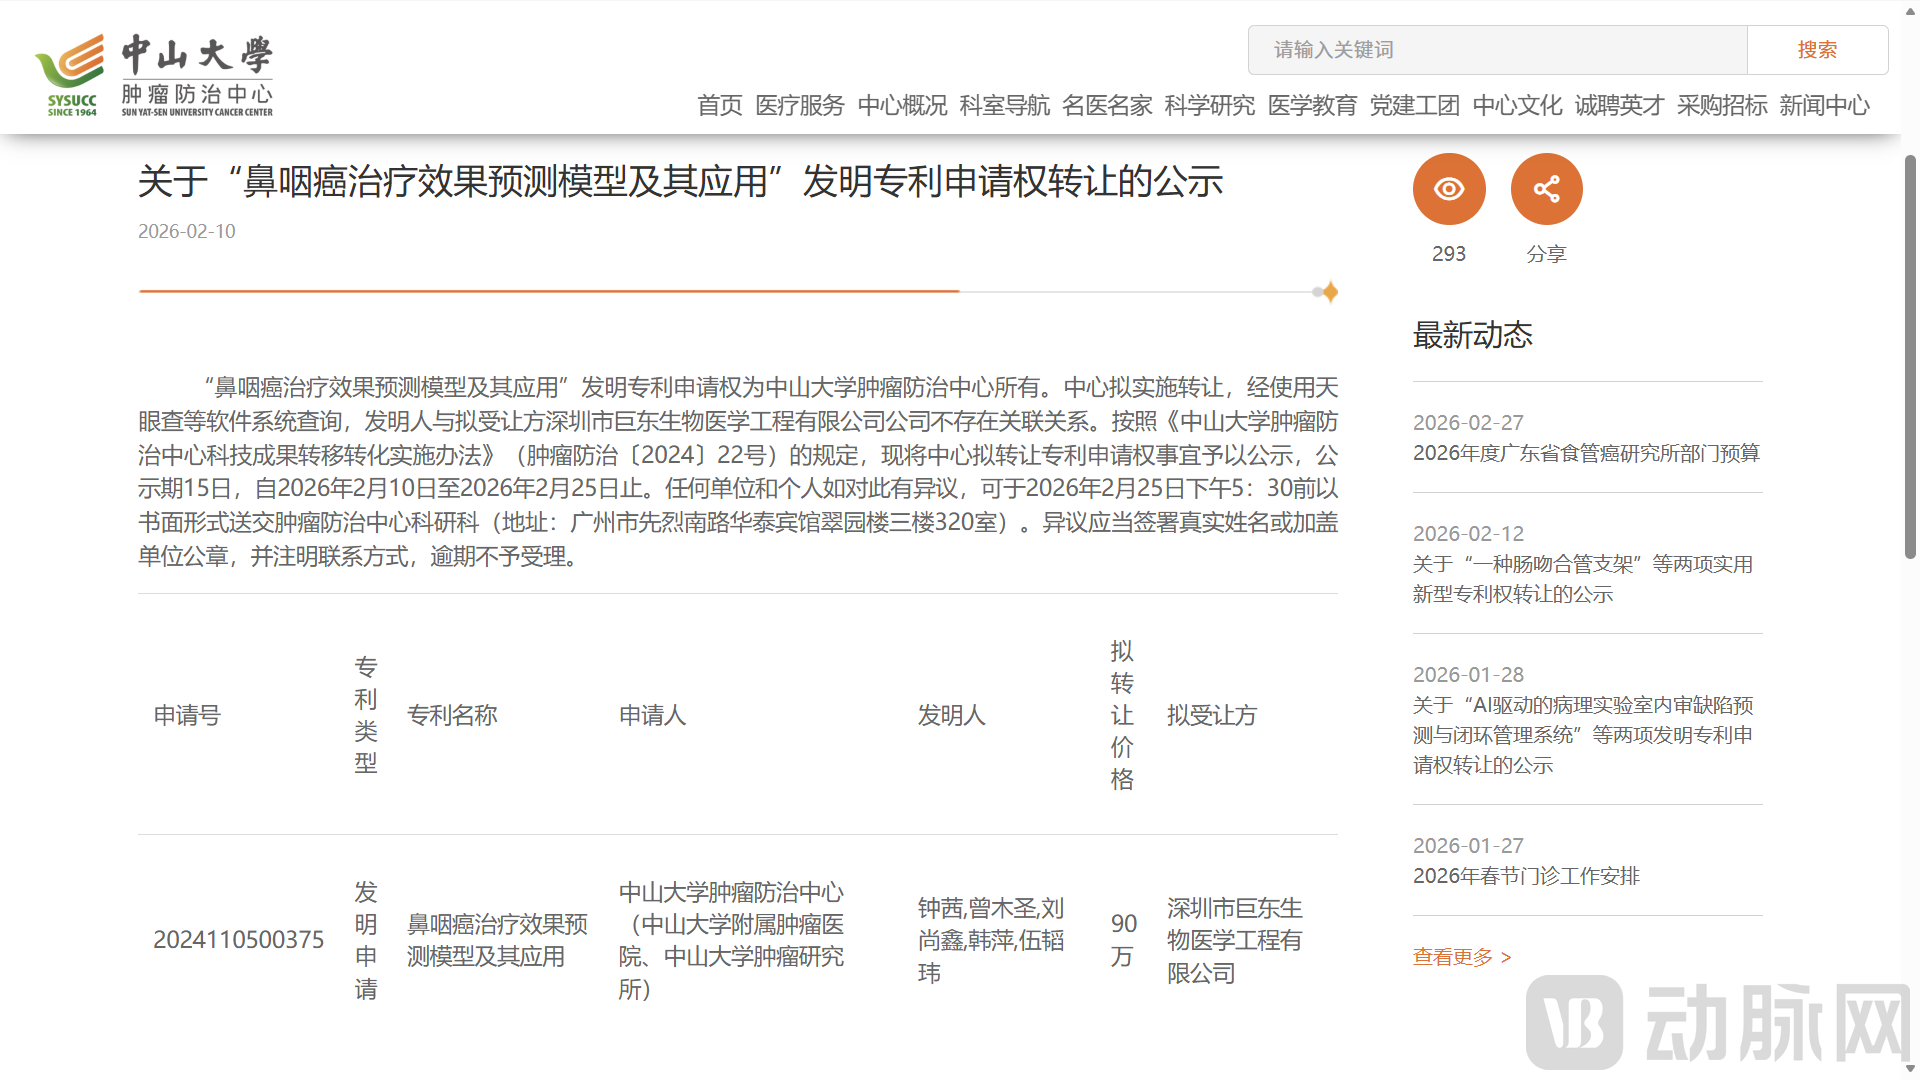1920x1080 pixels.
Task: Open the 采购招标 menu item
Action: (x=1721, y=105)
